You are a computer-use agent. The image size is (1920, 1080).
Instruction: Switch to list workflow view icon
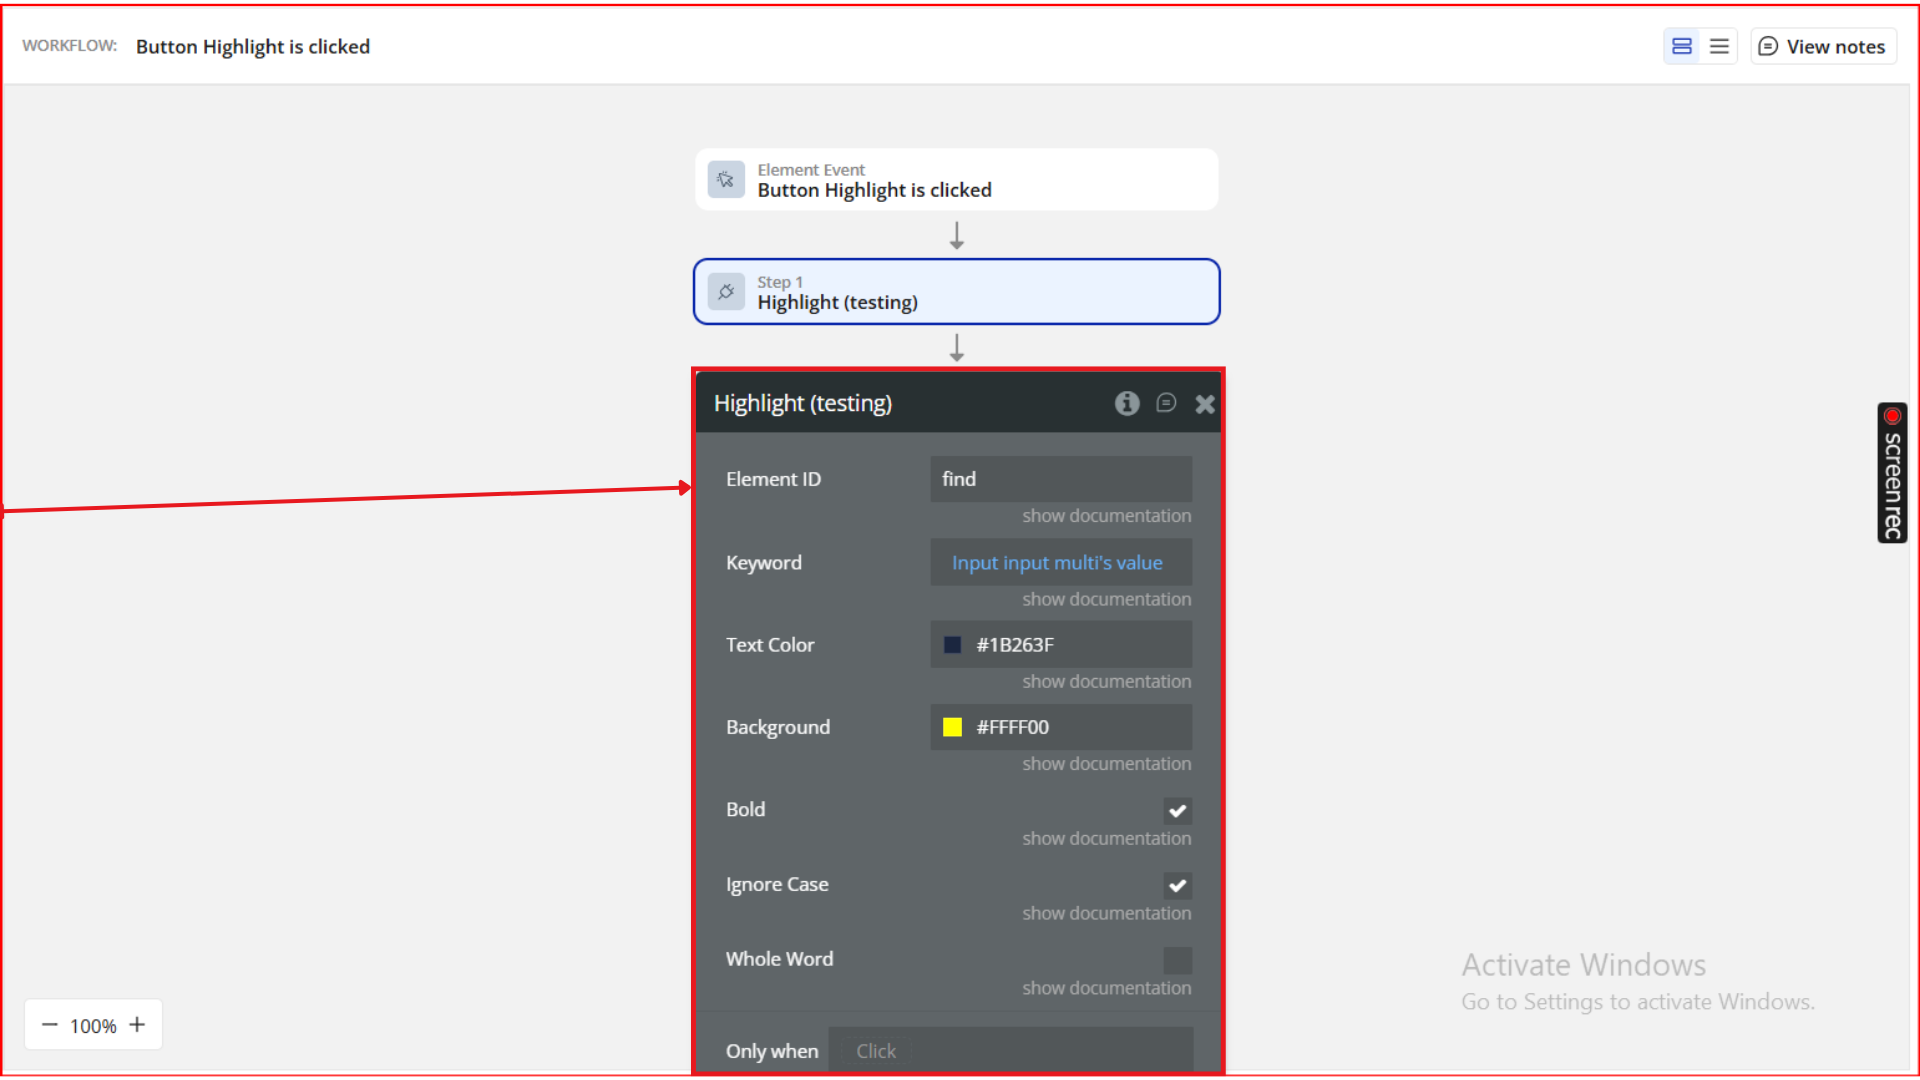click(x=1719, y=46)
